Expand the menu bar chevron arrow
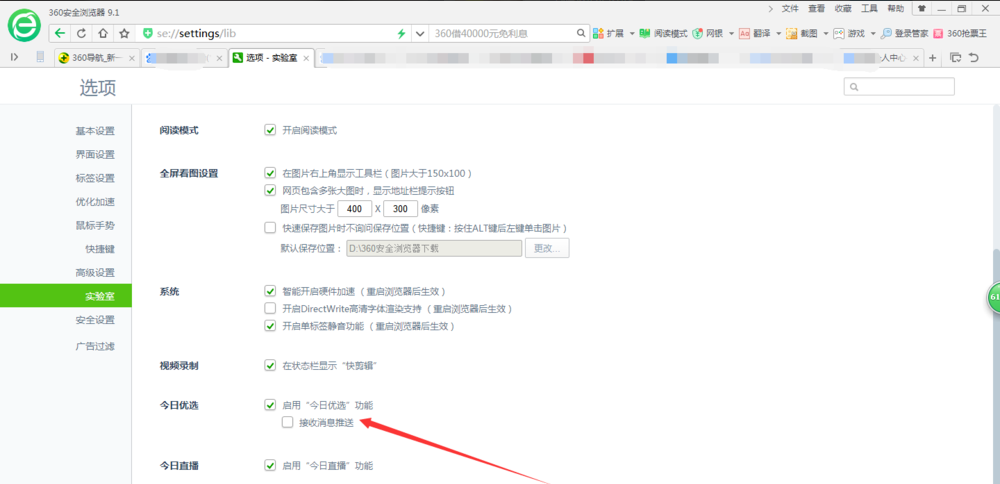The height and width of the screenshot is (484, 1000). pyautogui.click(x=770, y=8)
